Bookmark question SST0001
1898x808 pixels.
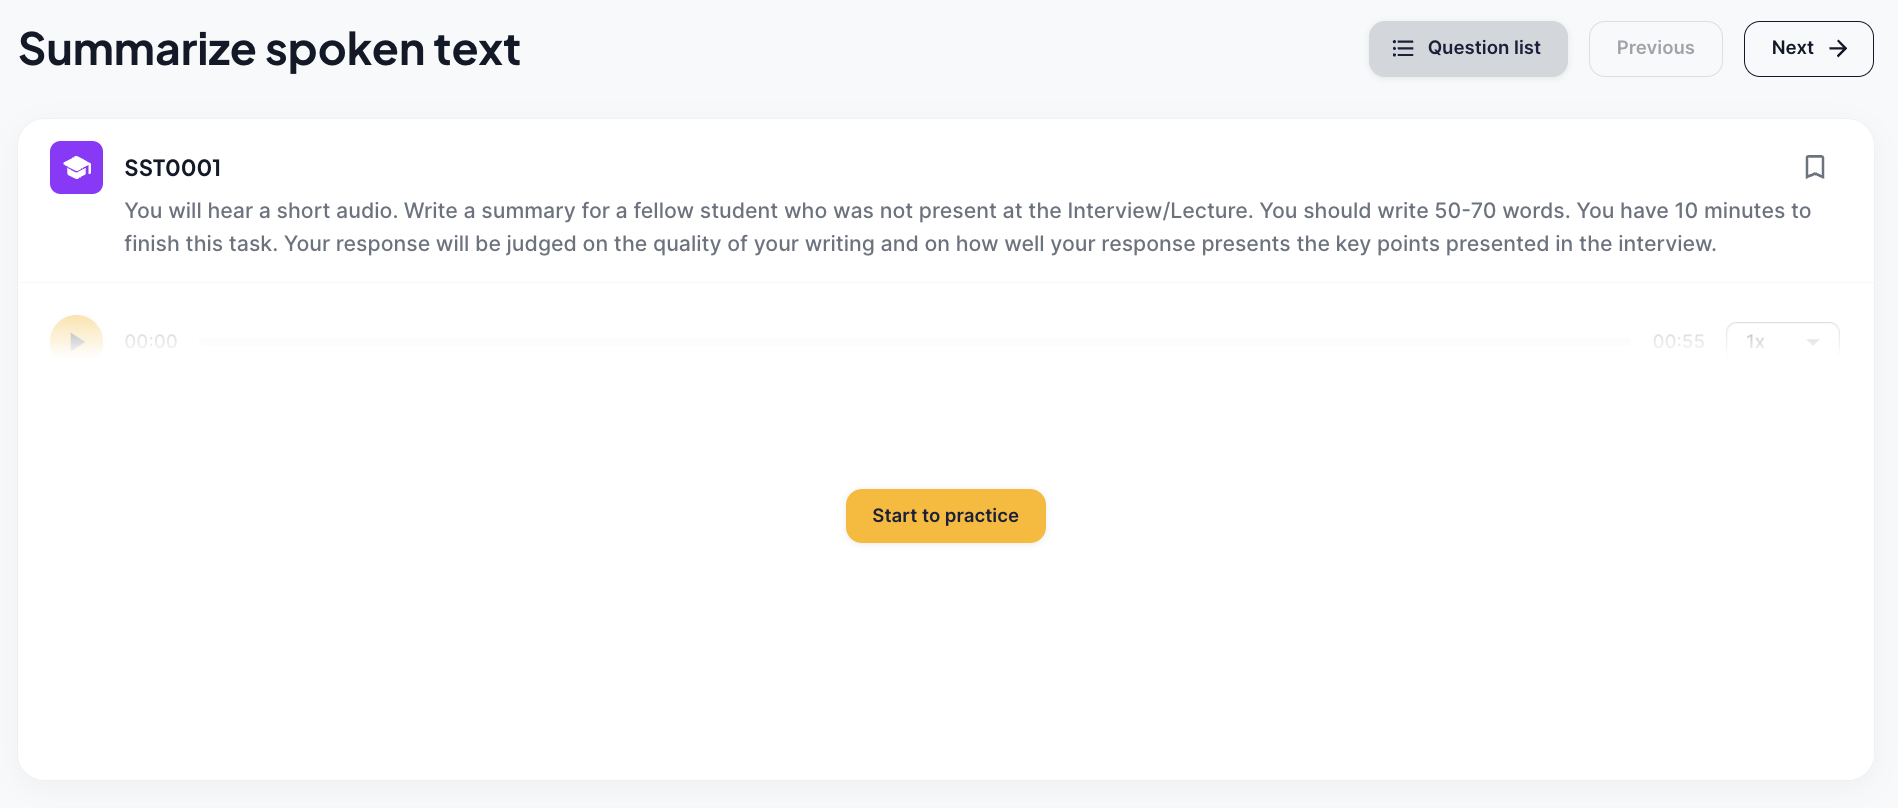pos(1814,167)
